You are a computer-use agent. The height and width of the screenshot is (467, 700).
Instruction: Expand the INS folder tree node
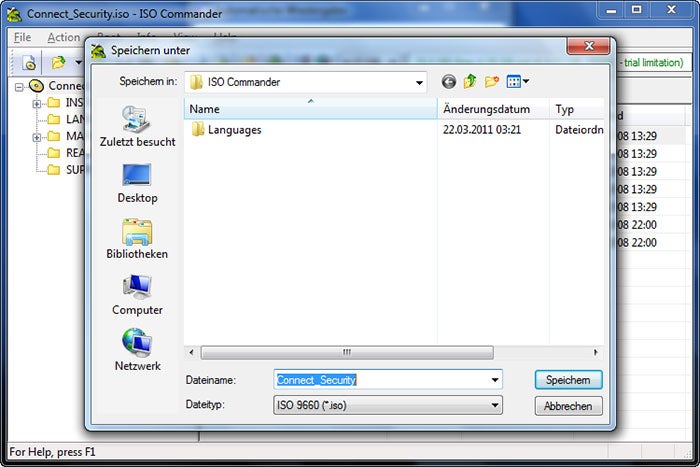[x=37, y=104]
